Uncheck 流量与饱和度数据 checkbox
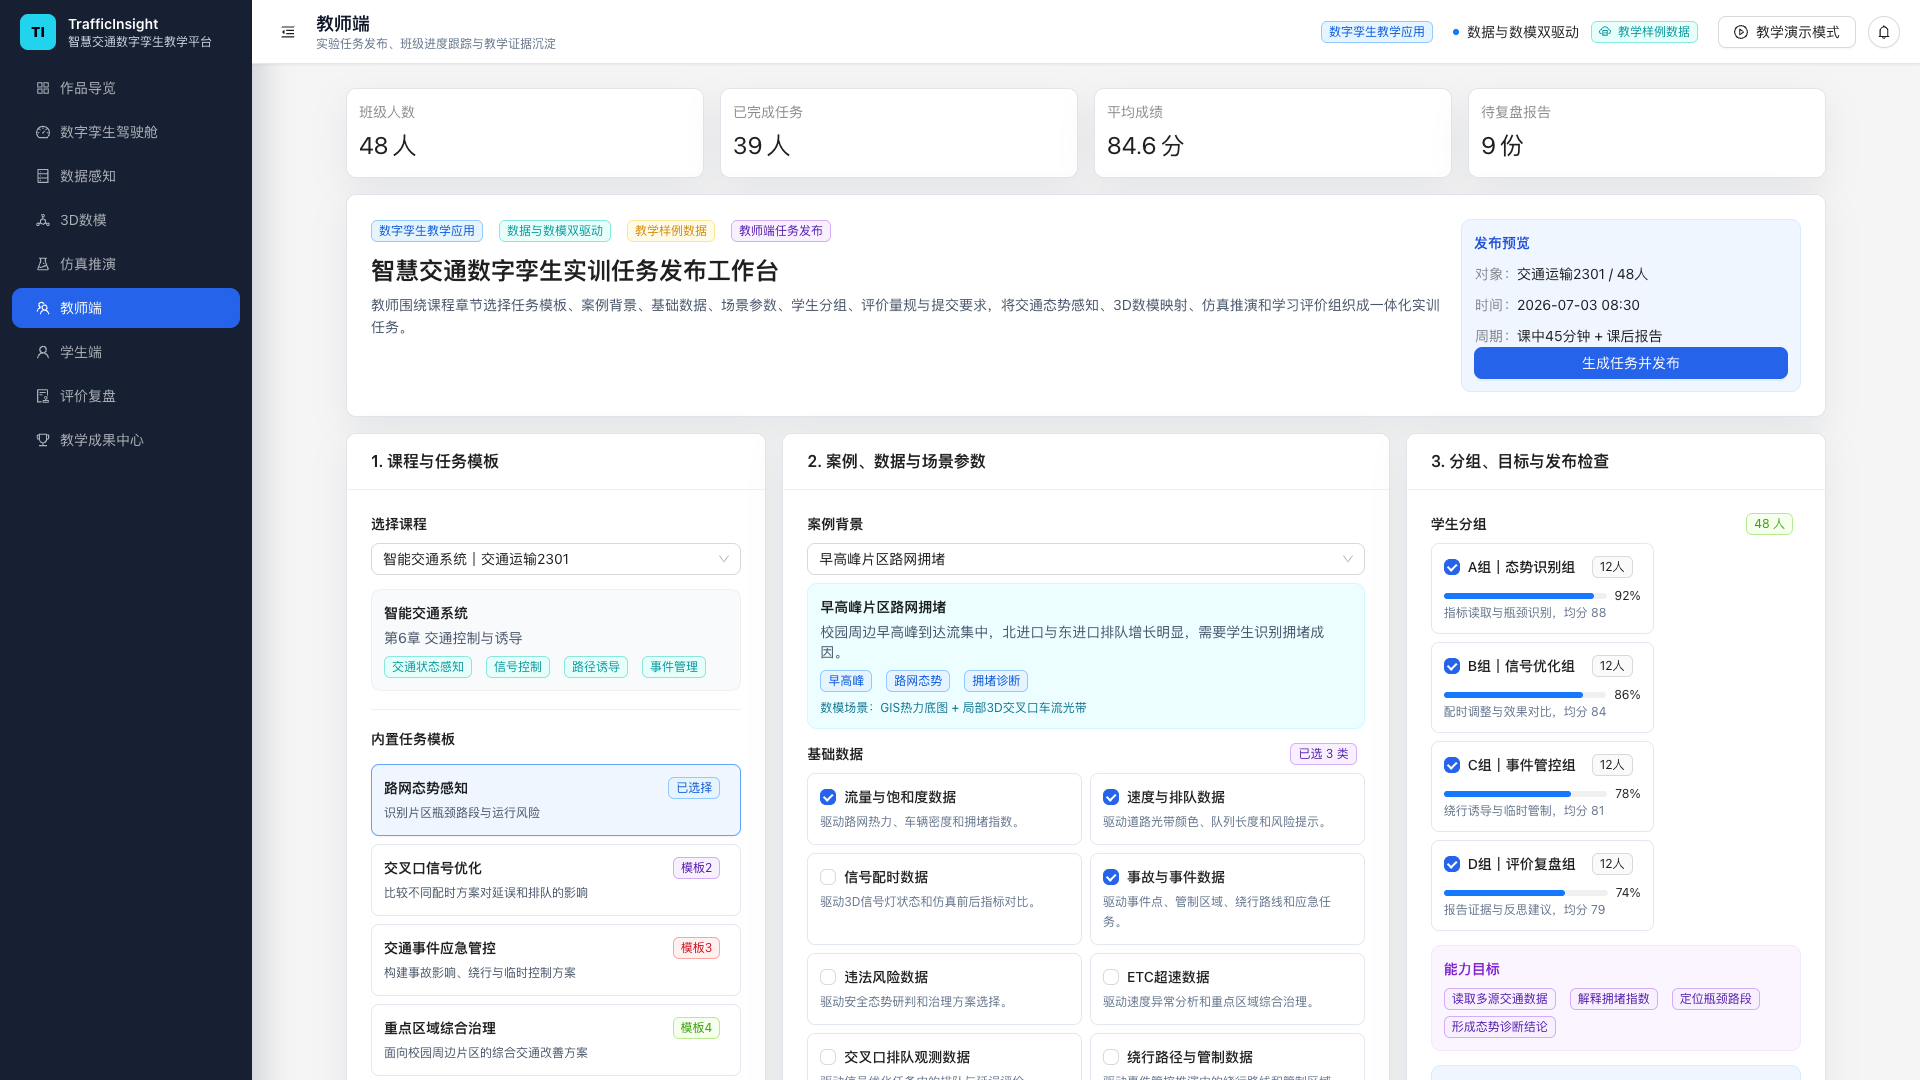Image resolution: width=1920 pixels, height=1080 pixels. 828,797
